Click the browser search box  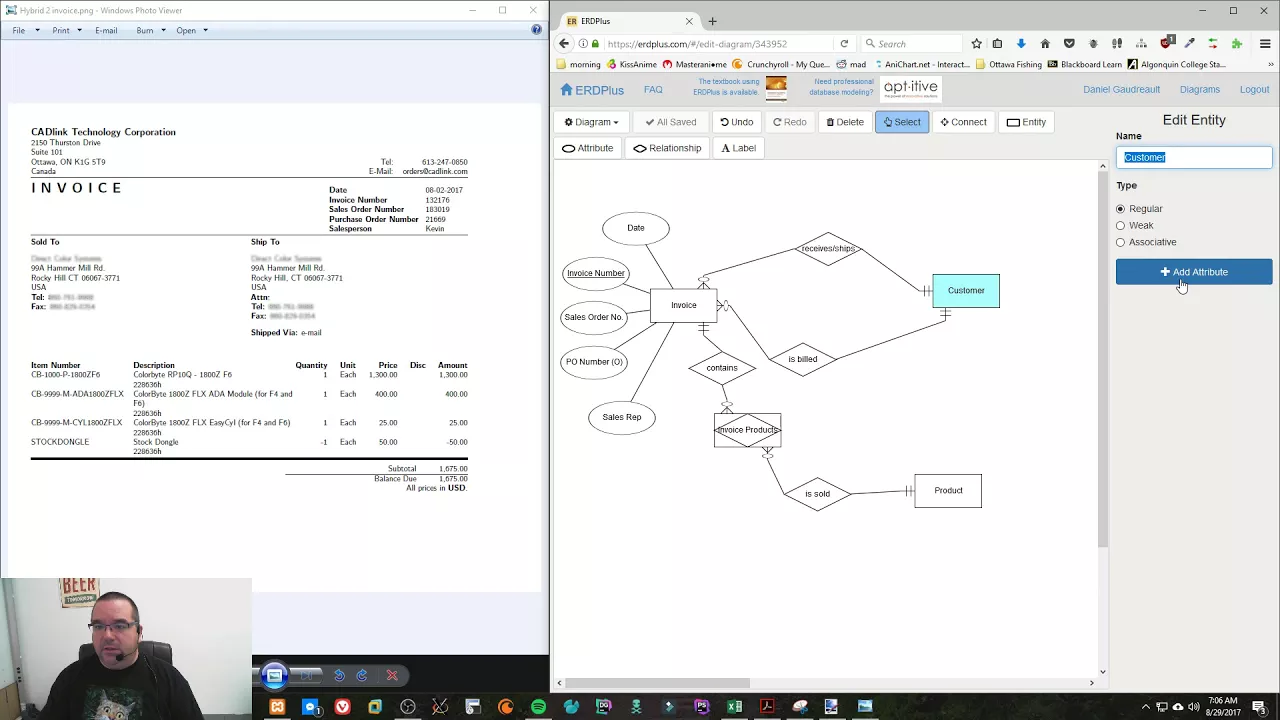(x=912, y=44)
